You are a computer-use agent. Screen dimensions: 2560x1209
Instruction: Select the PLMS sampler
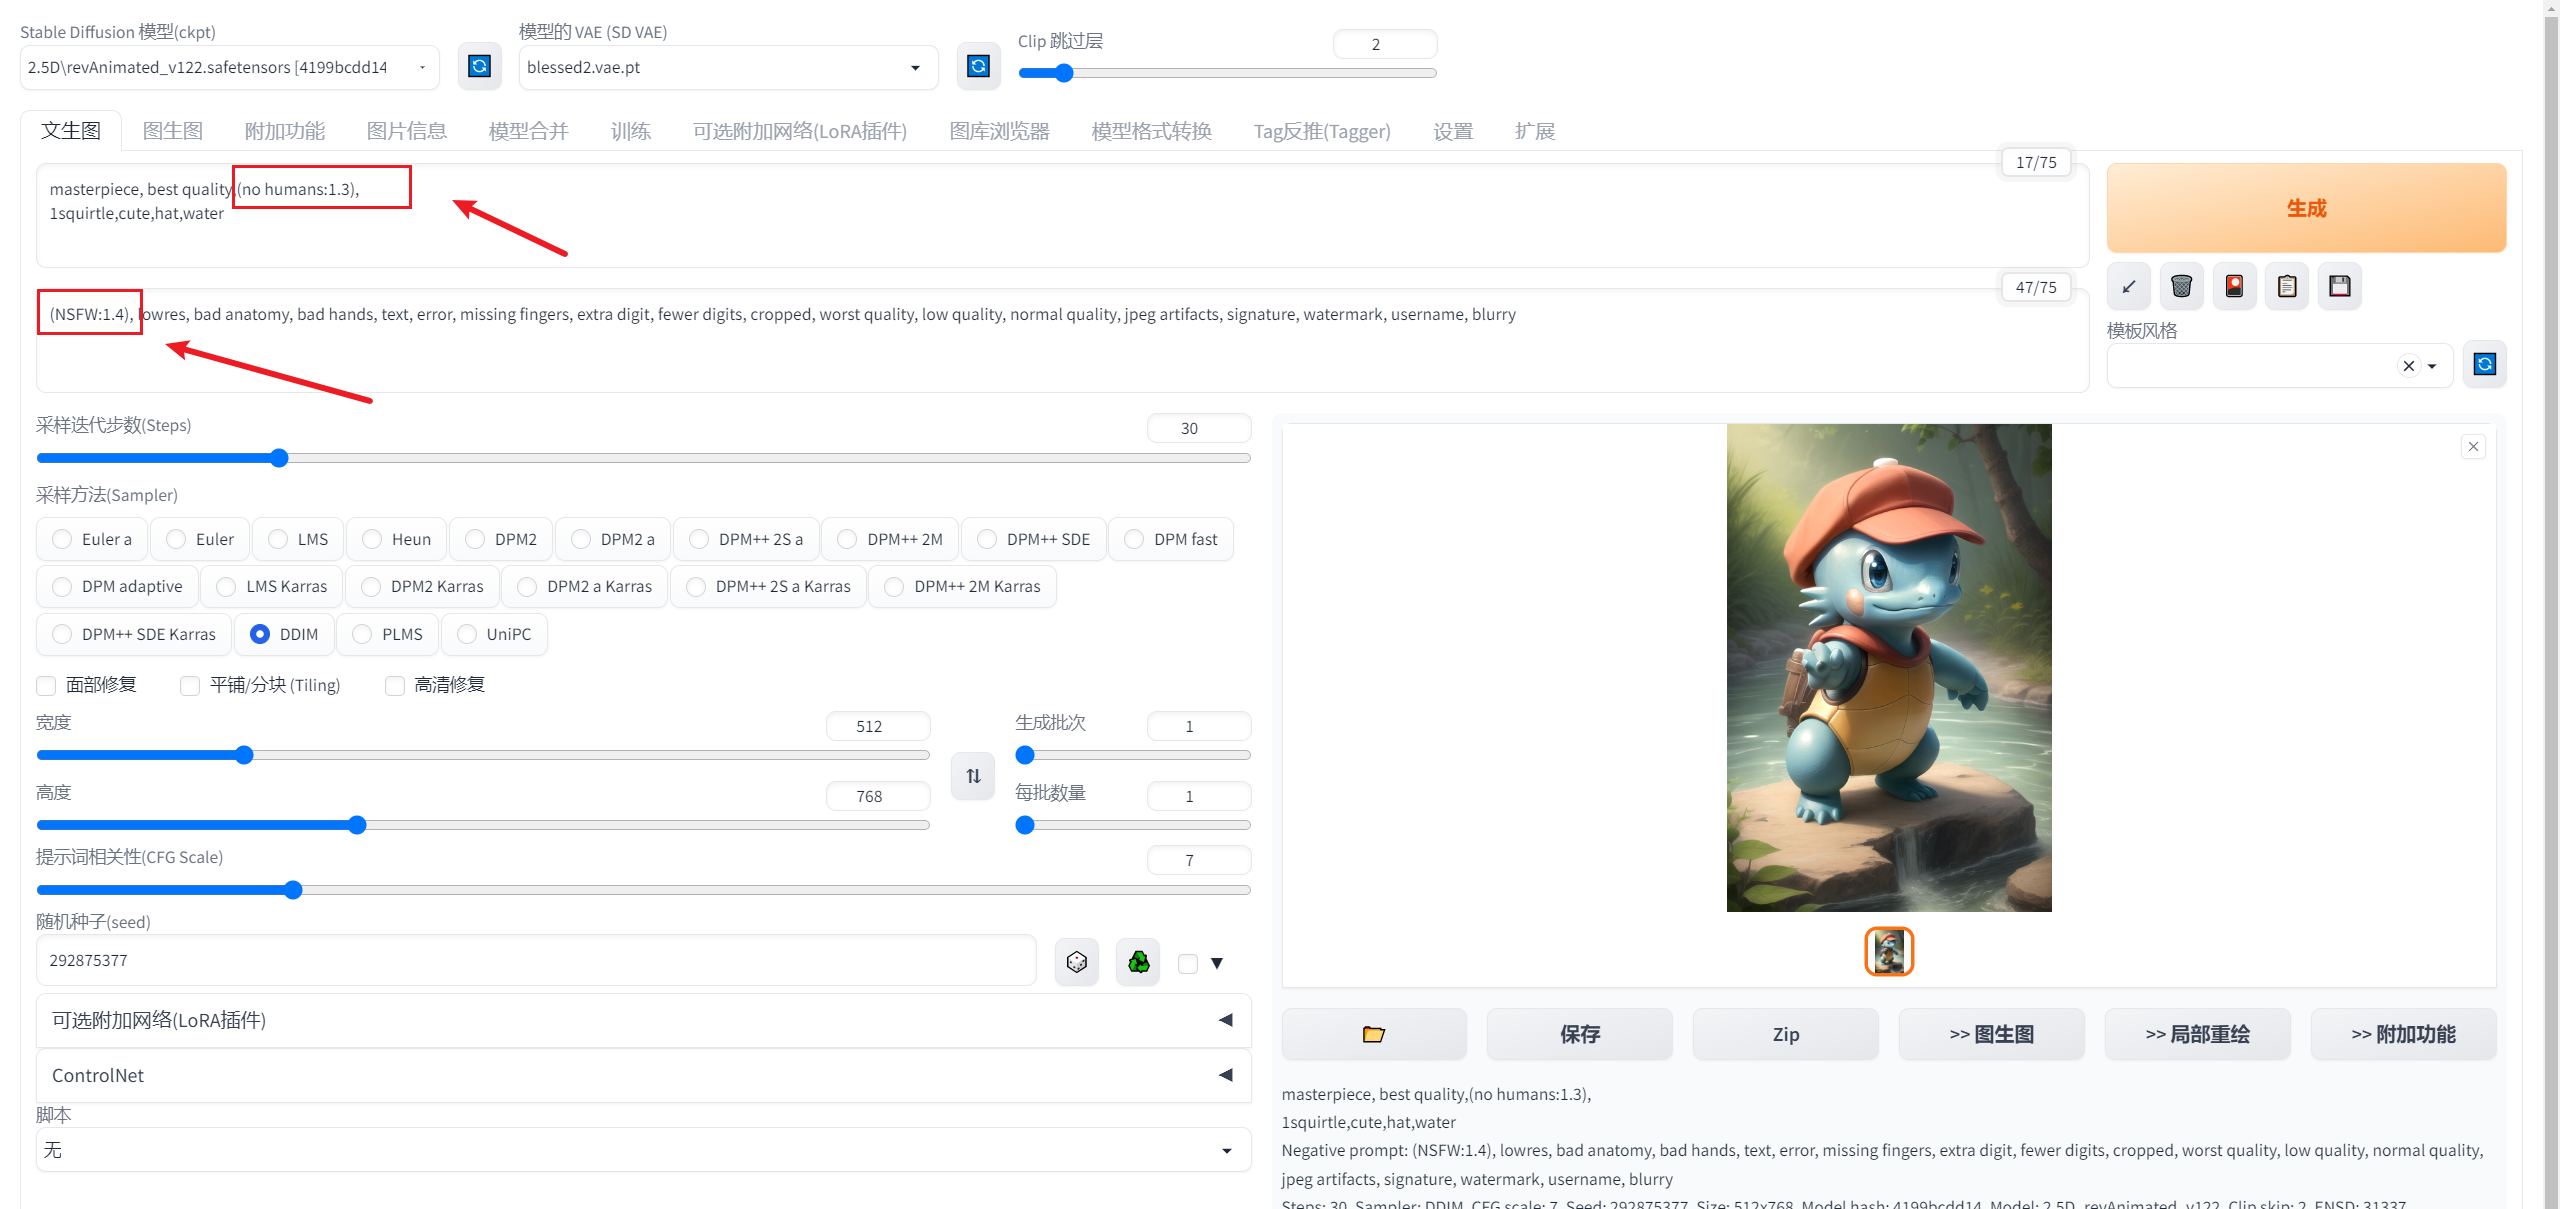(x=388, y=634)
